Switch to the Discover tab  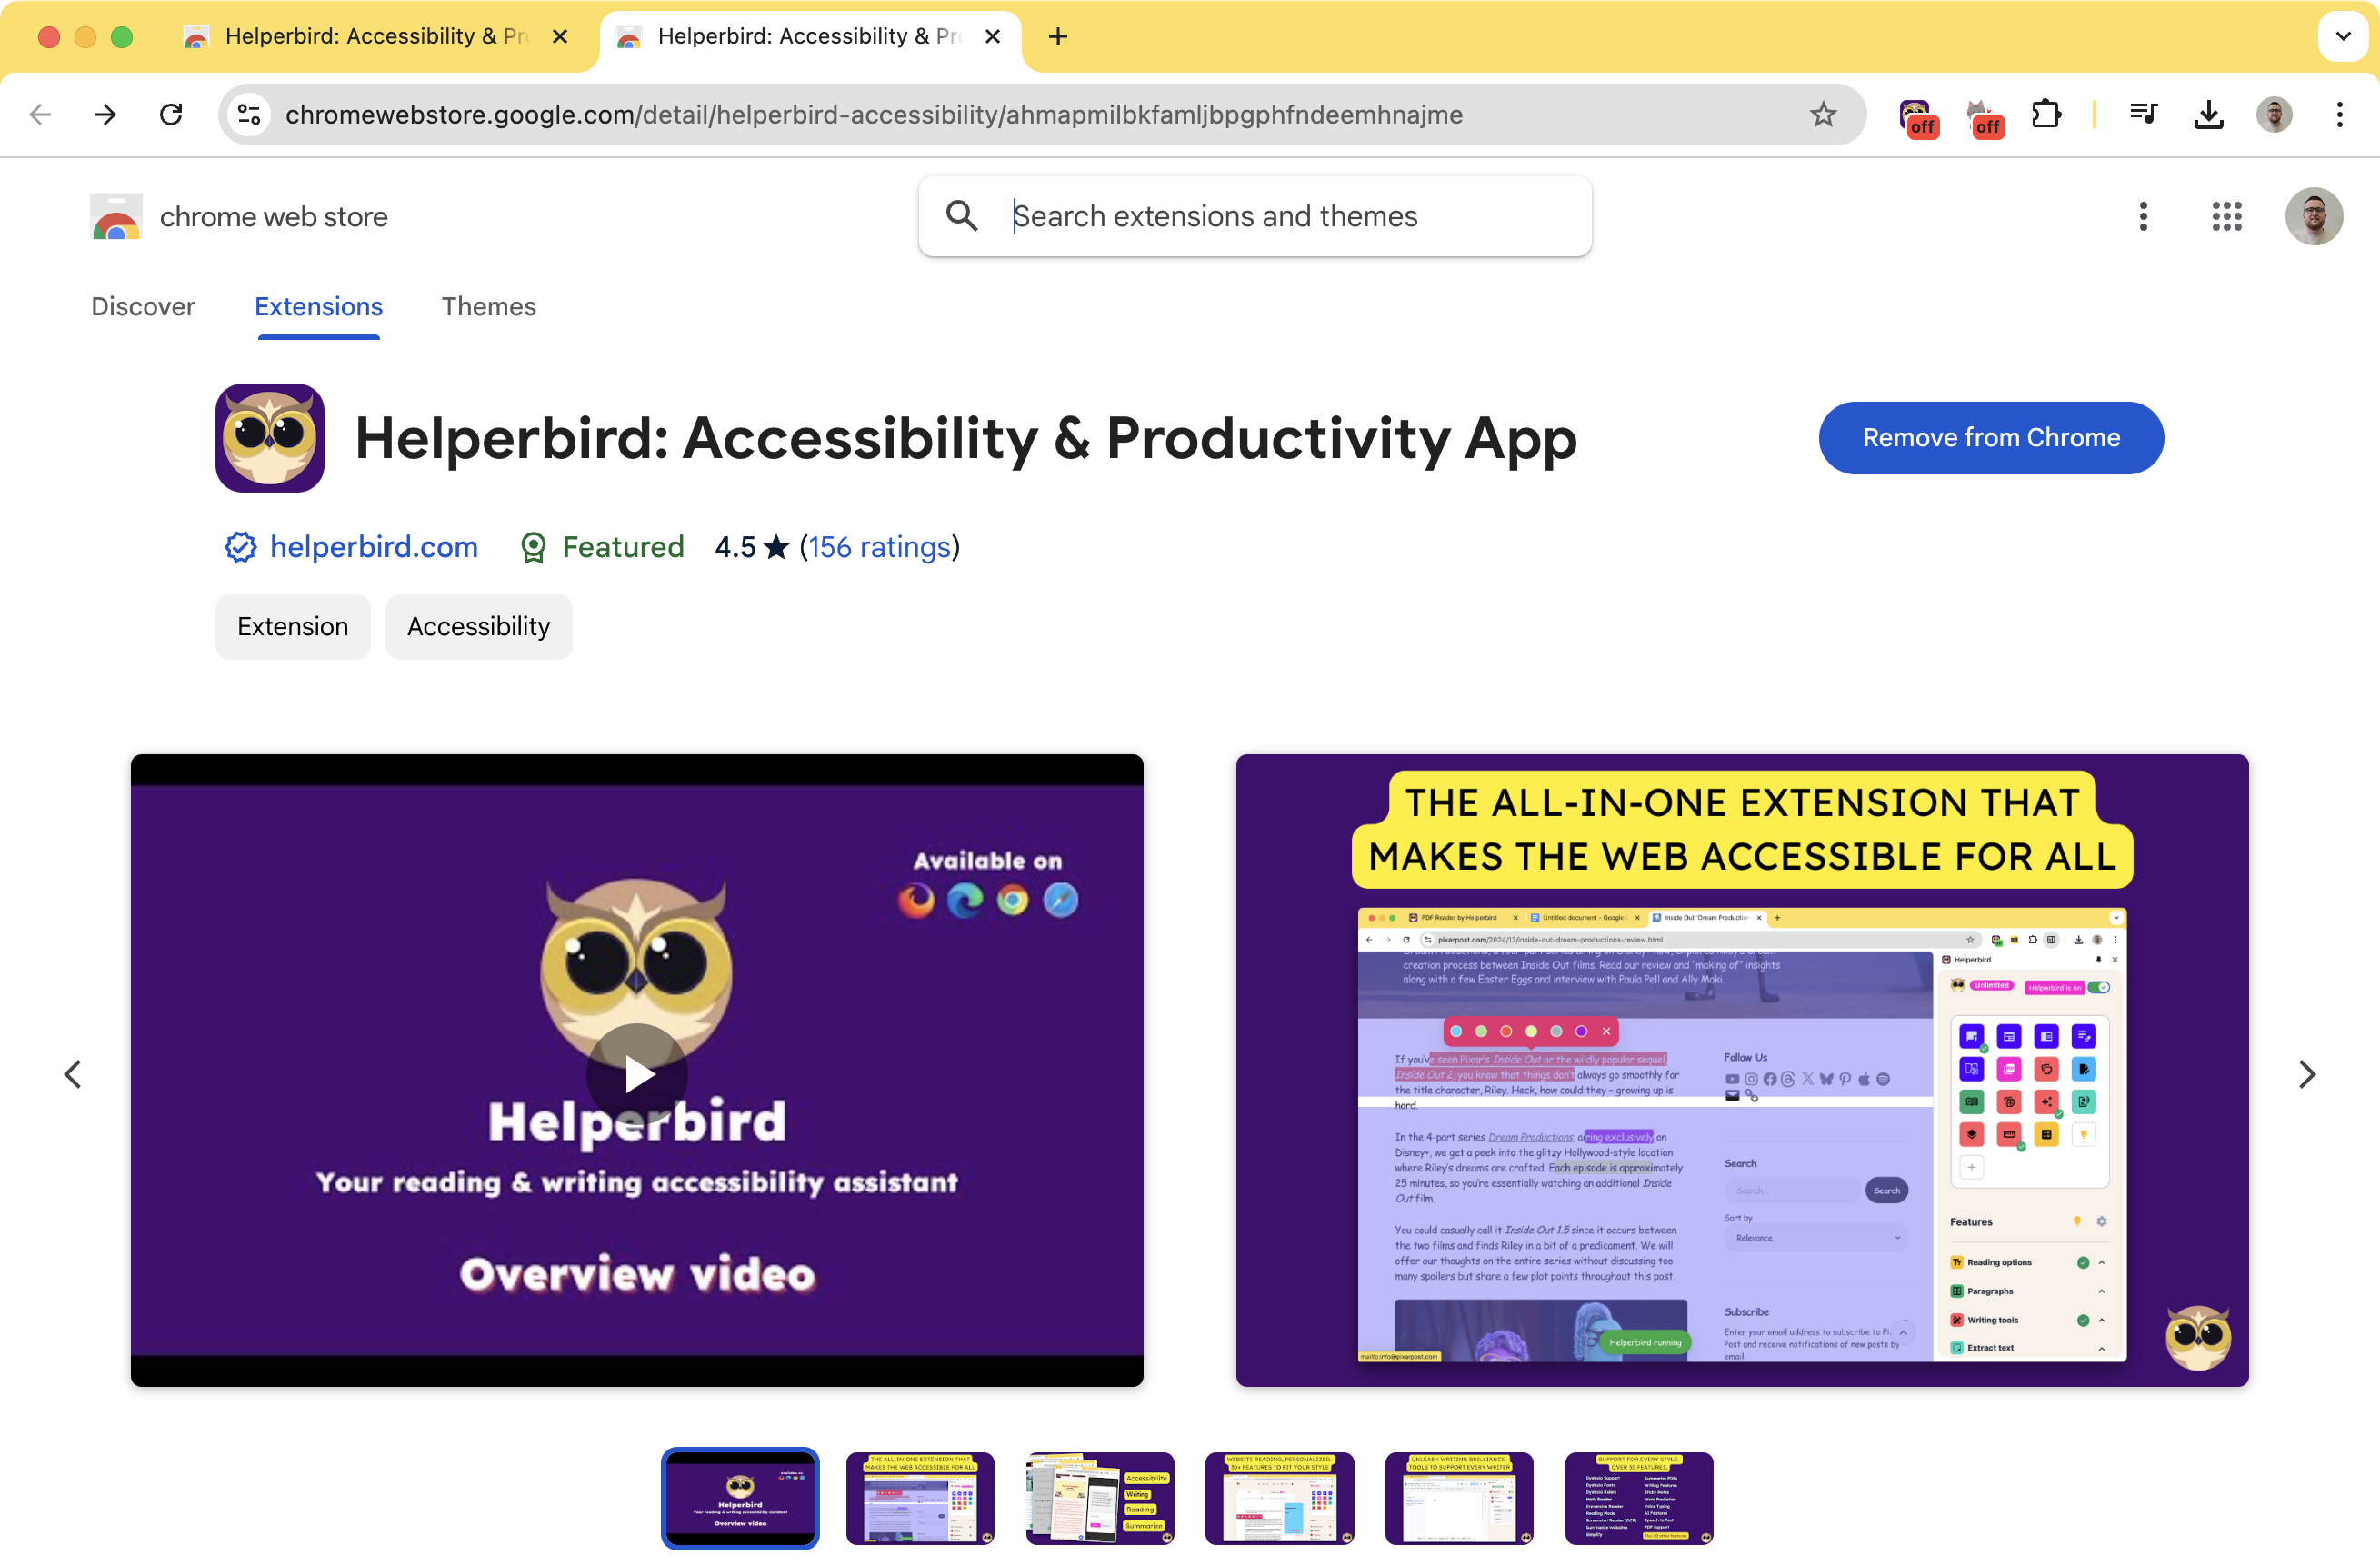click(x=143, y=306)
